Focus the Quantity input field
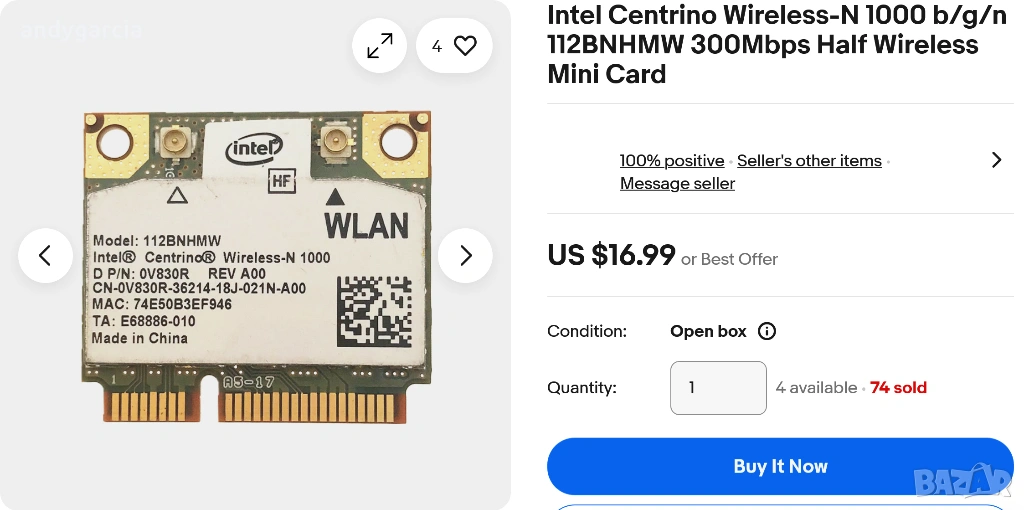Image resolution: width=1024 pixels, height=510 pixels. coord(718,388)
